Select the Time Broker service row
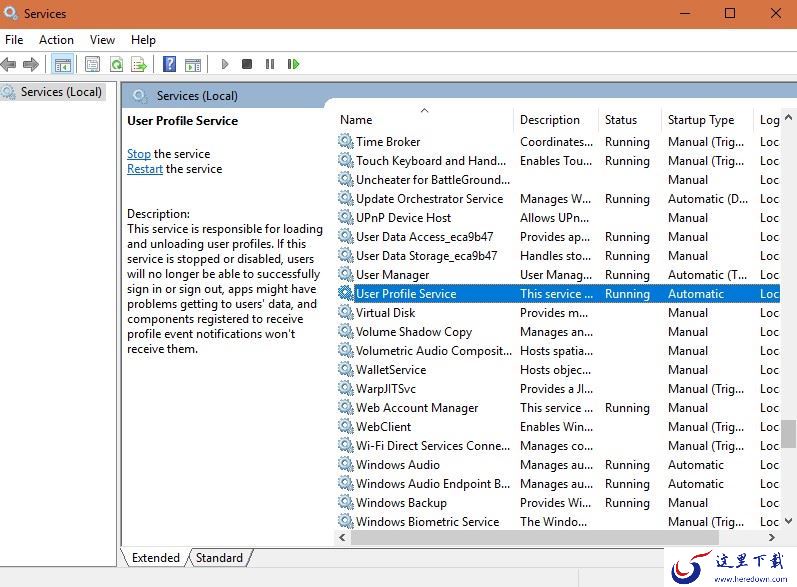The image size is (797, 587). pyautogui.click(x=558, y=141)
